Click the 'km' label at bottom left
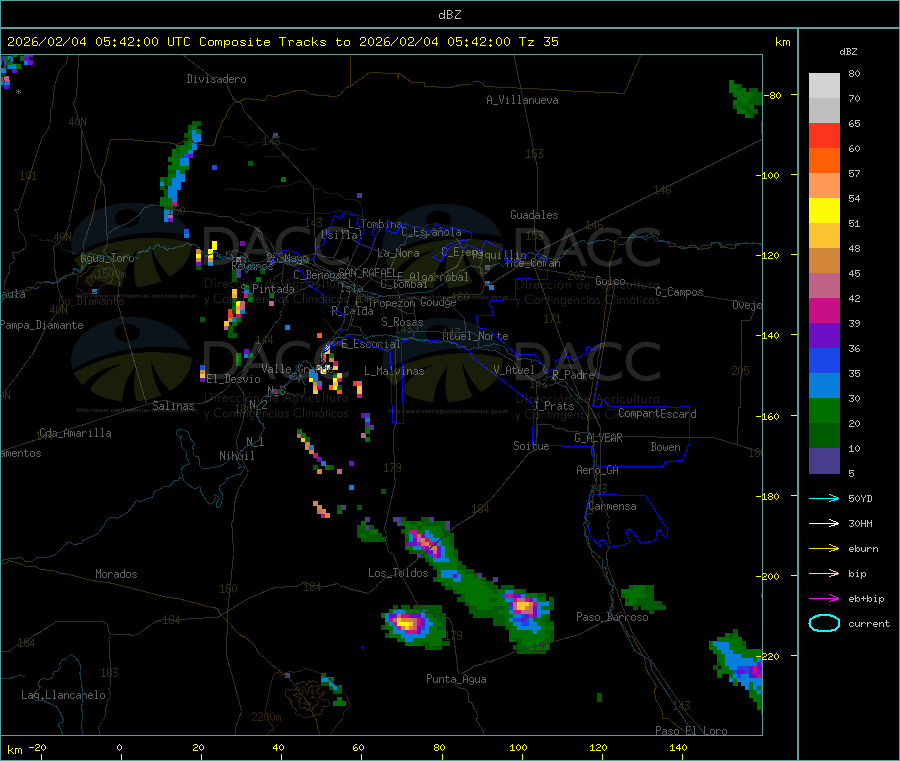The image size is (900, 761). click(15, 750)
